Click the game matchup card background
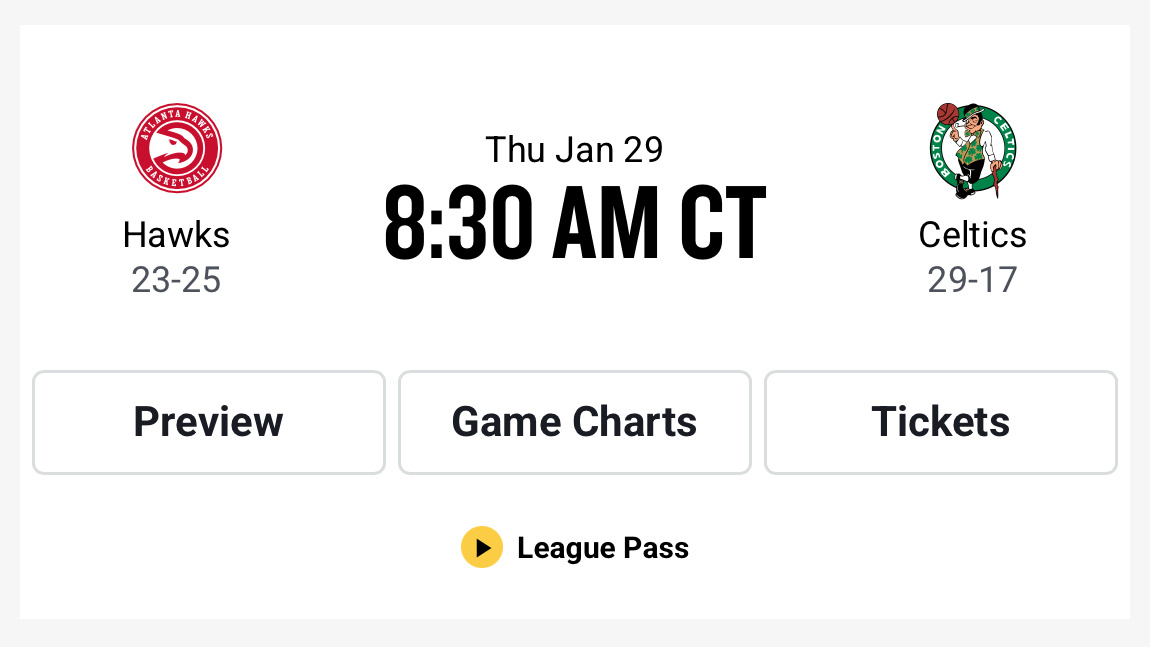 pyautogui.click(x=575, y=330)
